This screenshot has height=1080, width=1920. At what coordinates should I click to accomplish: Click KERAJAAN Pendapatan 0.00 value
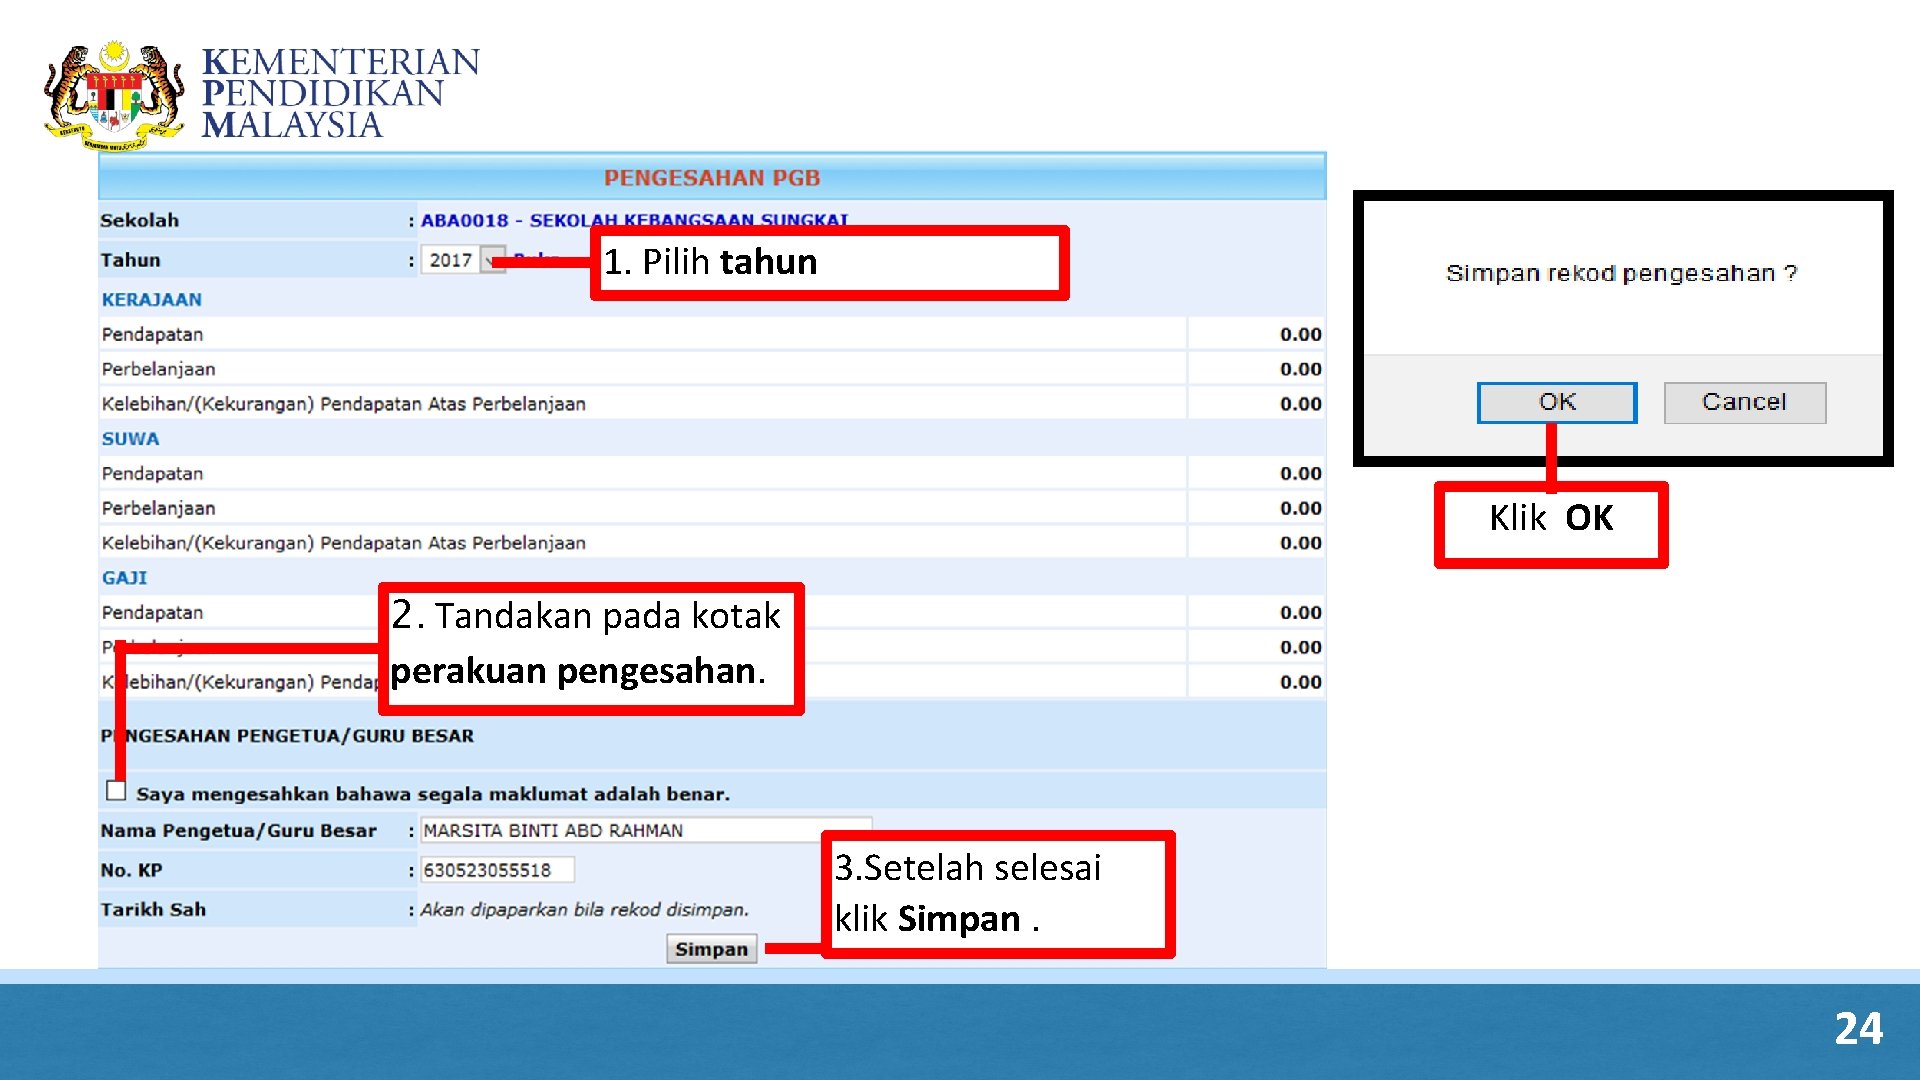[x=1300, y=335]
